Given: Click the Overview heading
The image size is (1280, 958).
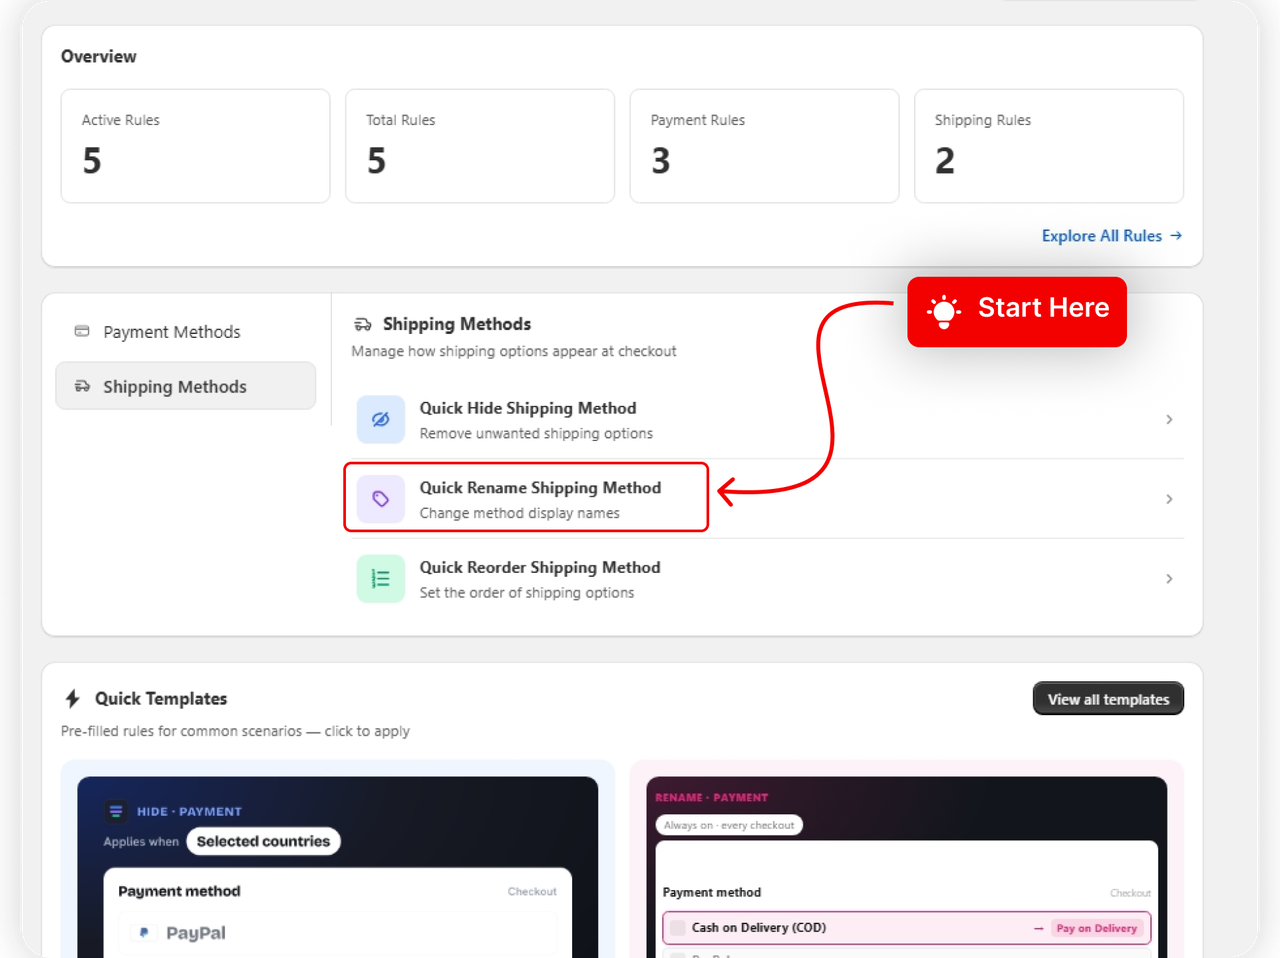Looking at the screenshot, I should click(99, 56).
